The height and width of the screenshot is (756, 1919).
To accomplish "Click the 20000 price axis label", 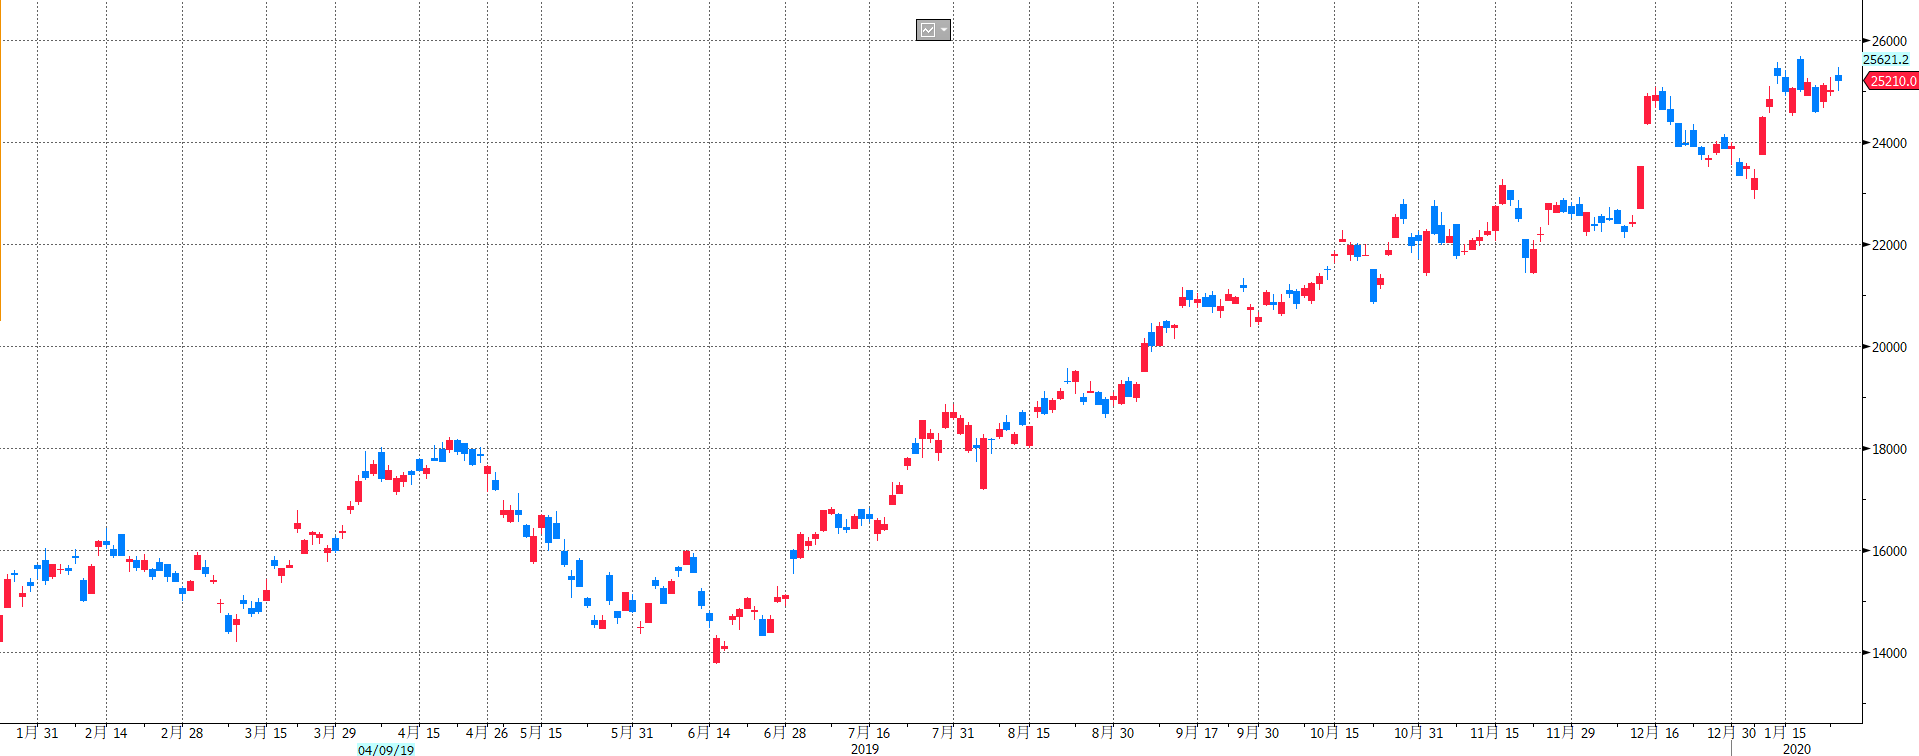I will 1889,347.
